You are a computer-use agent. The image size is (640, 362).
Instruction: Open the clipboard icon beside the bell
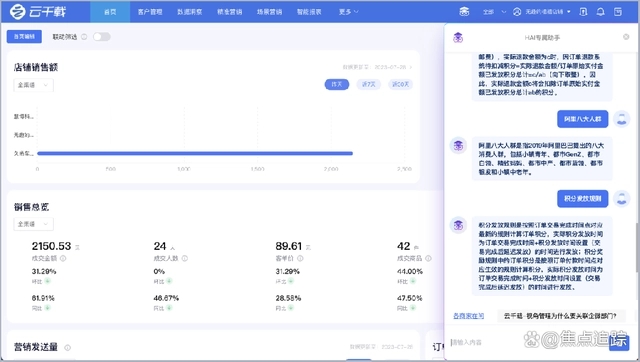point(618,11)
